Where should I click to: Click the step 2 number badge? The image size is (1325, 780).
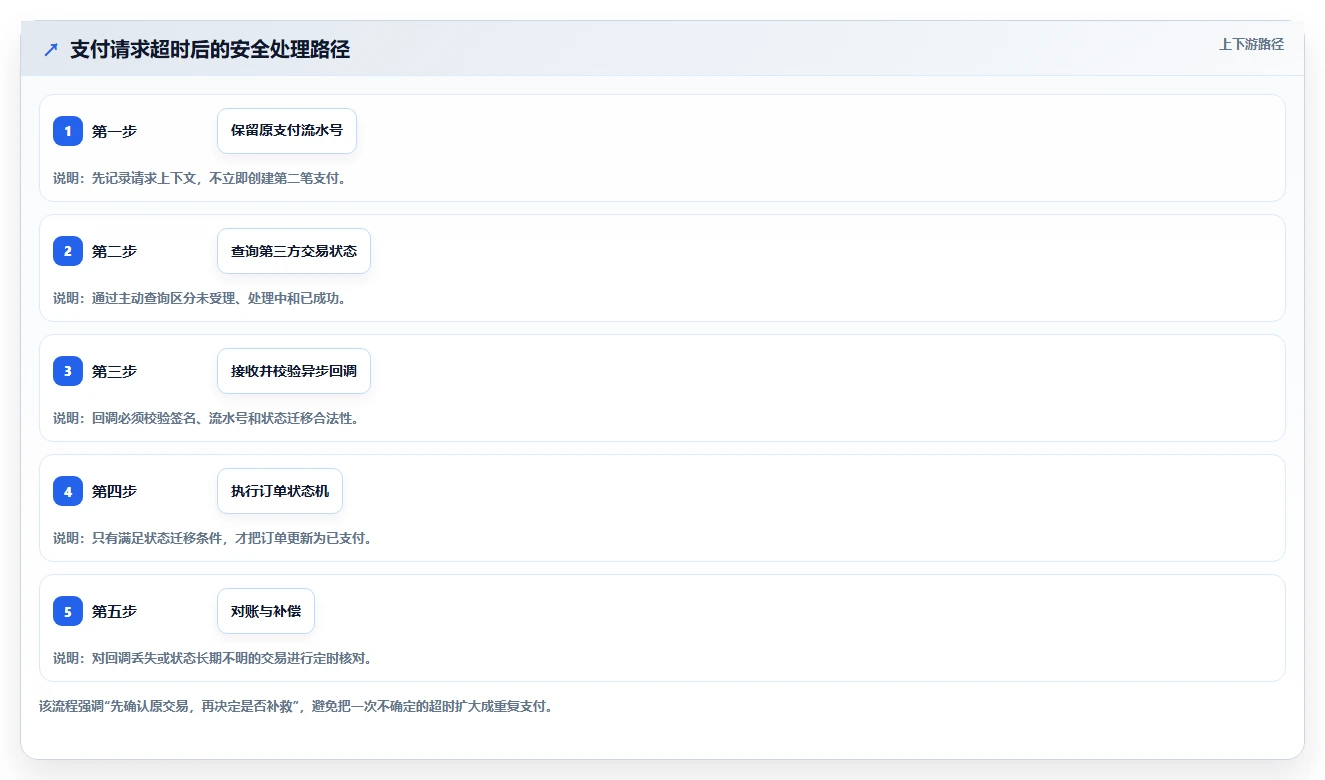point(68,251)
